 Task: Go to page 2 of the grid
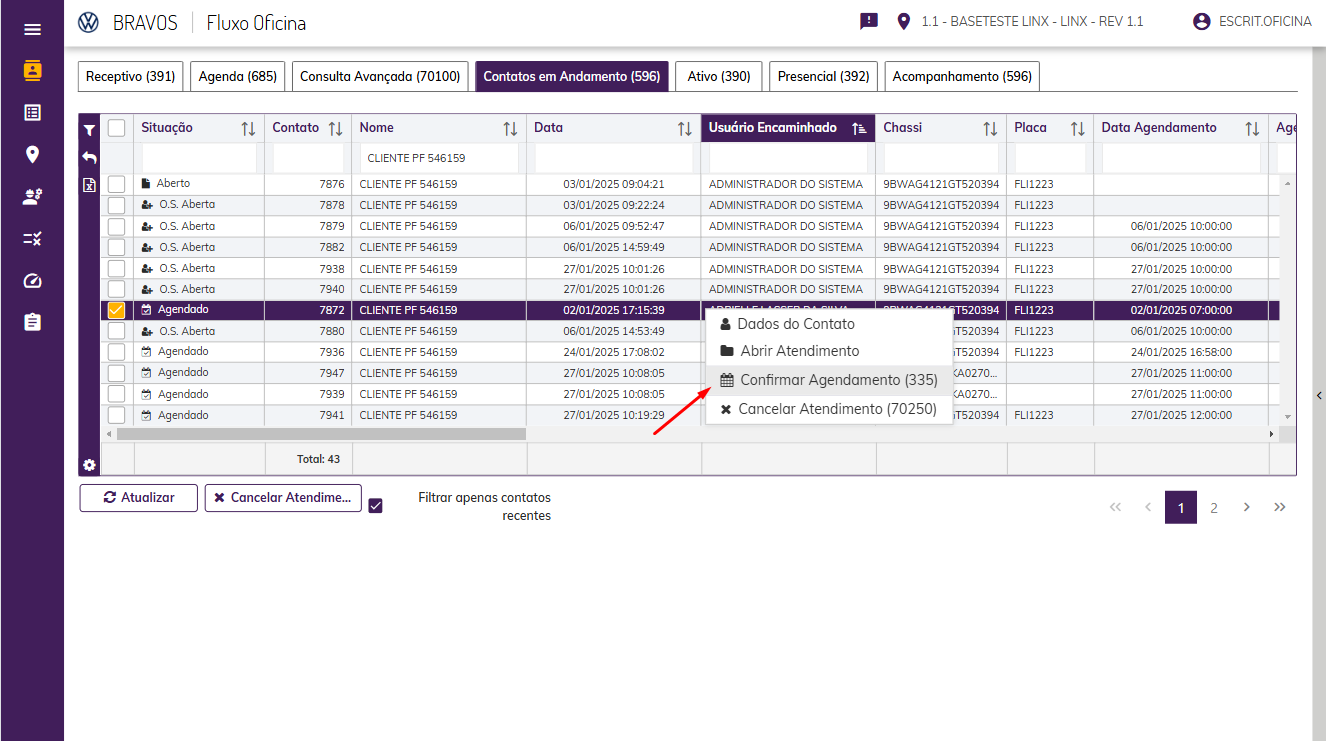pyautogui.click(x=1214, y=508)
